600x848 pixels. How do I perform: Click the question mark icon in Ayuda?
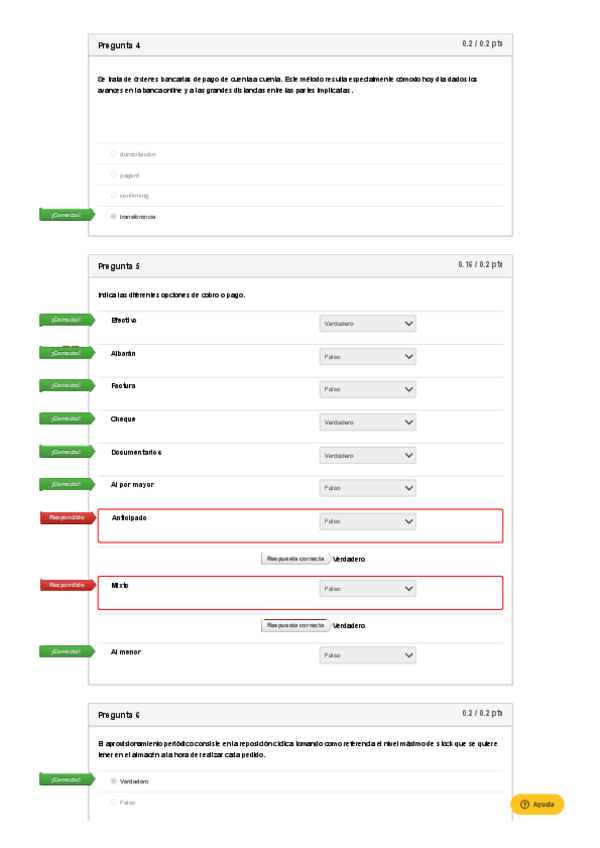tap(524, 804)
